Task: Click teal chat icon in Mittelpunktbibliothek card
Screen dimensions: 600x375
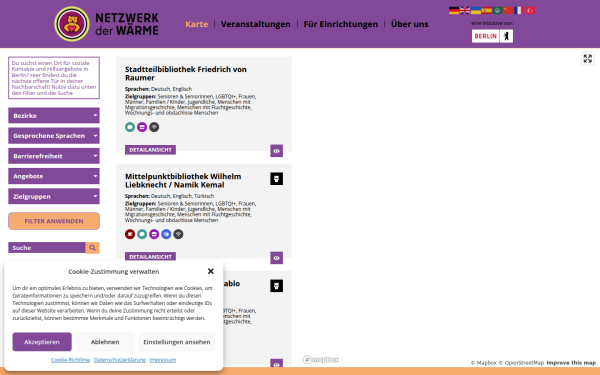Action: (142, 234)
